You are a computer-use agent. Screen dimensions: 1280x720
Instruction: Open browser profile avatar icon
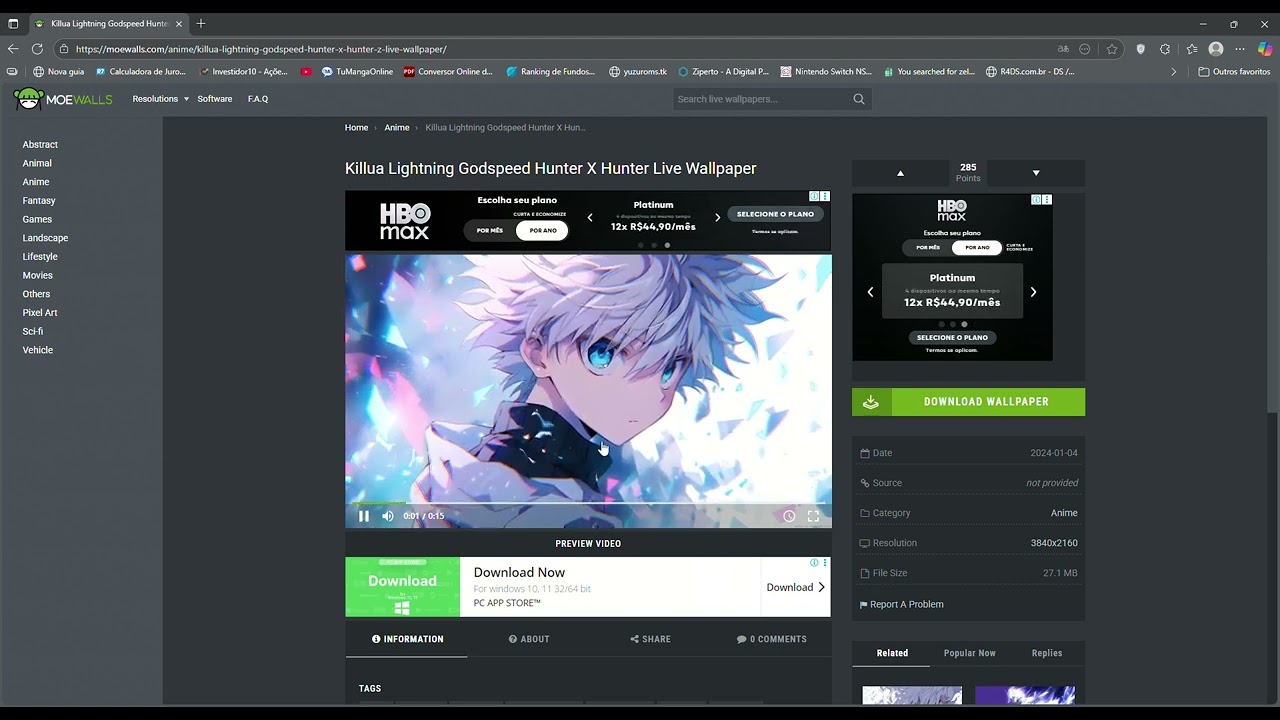click(1216, 49)
